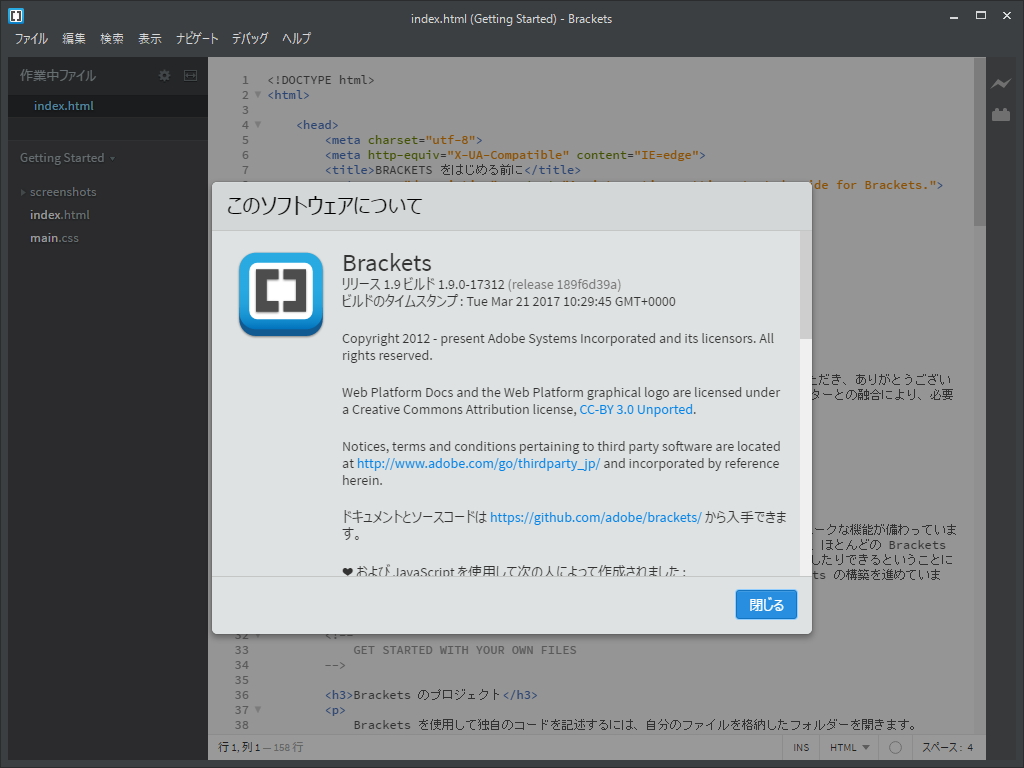Screen dimensions: 1024x768
Task: Collapse the html code fold arrow on line 2
Action: (257, 95)
